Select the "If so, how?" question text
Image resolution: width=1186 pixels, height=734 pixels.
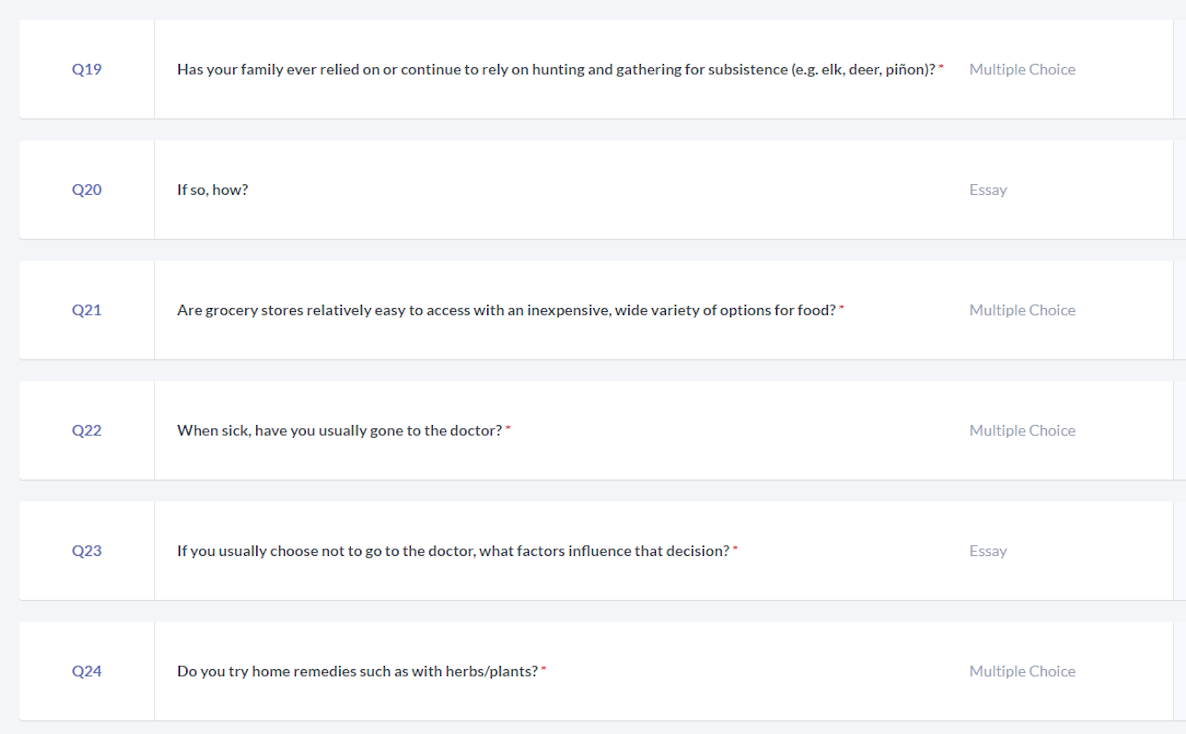pos(212,190)
